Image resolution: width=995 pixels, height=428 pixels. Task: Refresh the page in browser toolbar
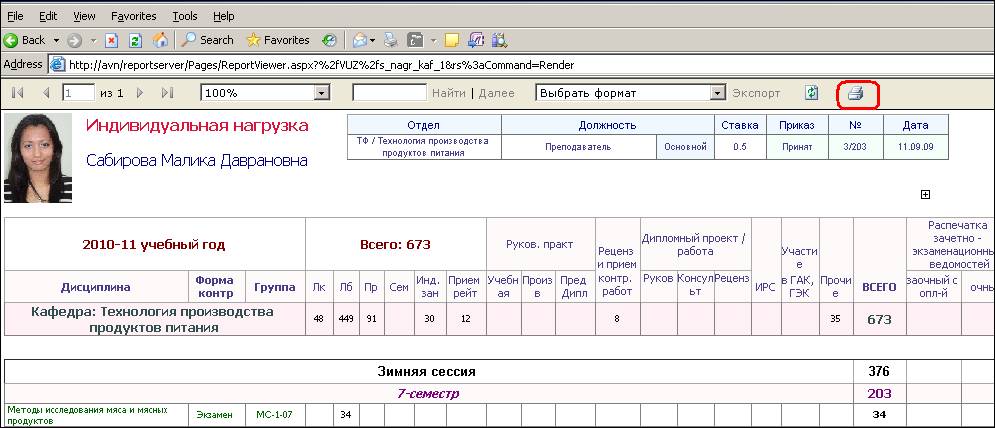(x=135, y=40)
